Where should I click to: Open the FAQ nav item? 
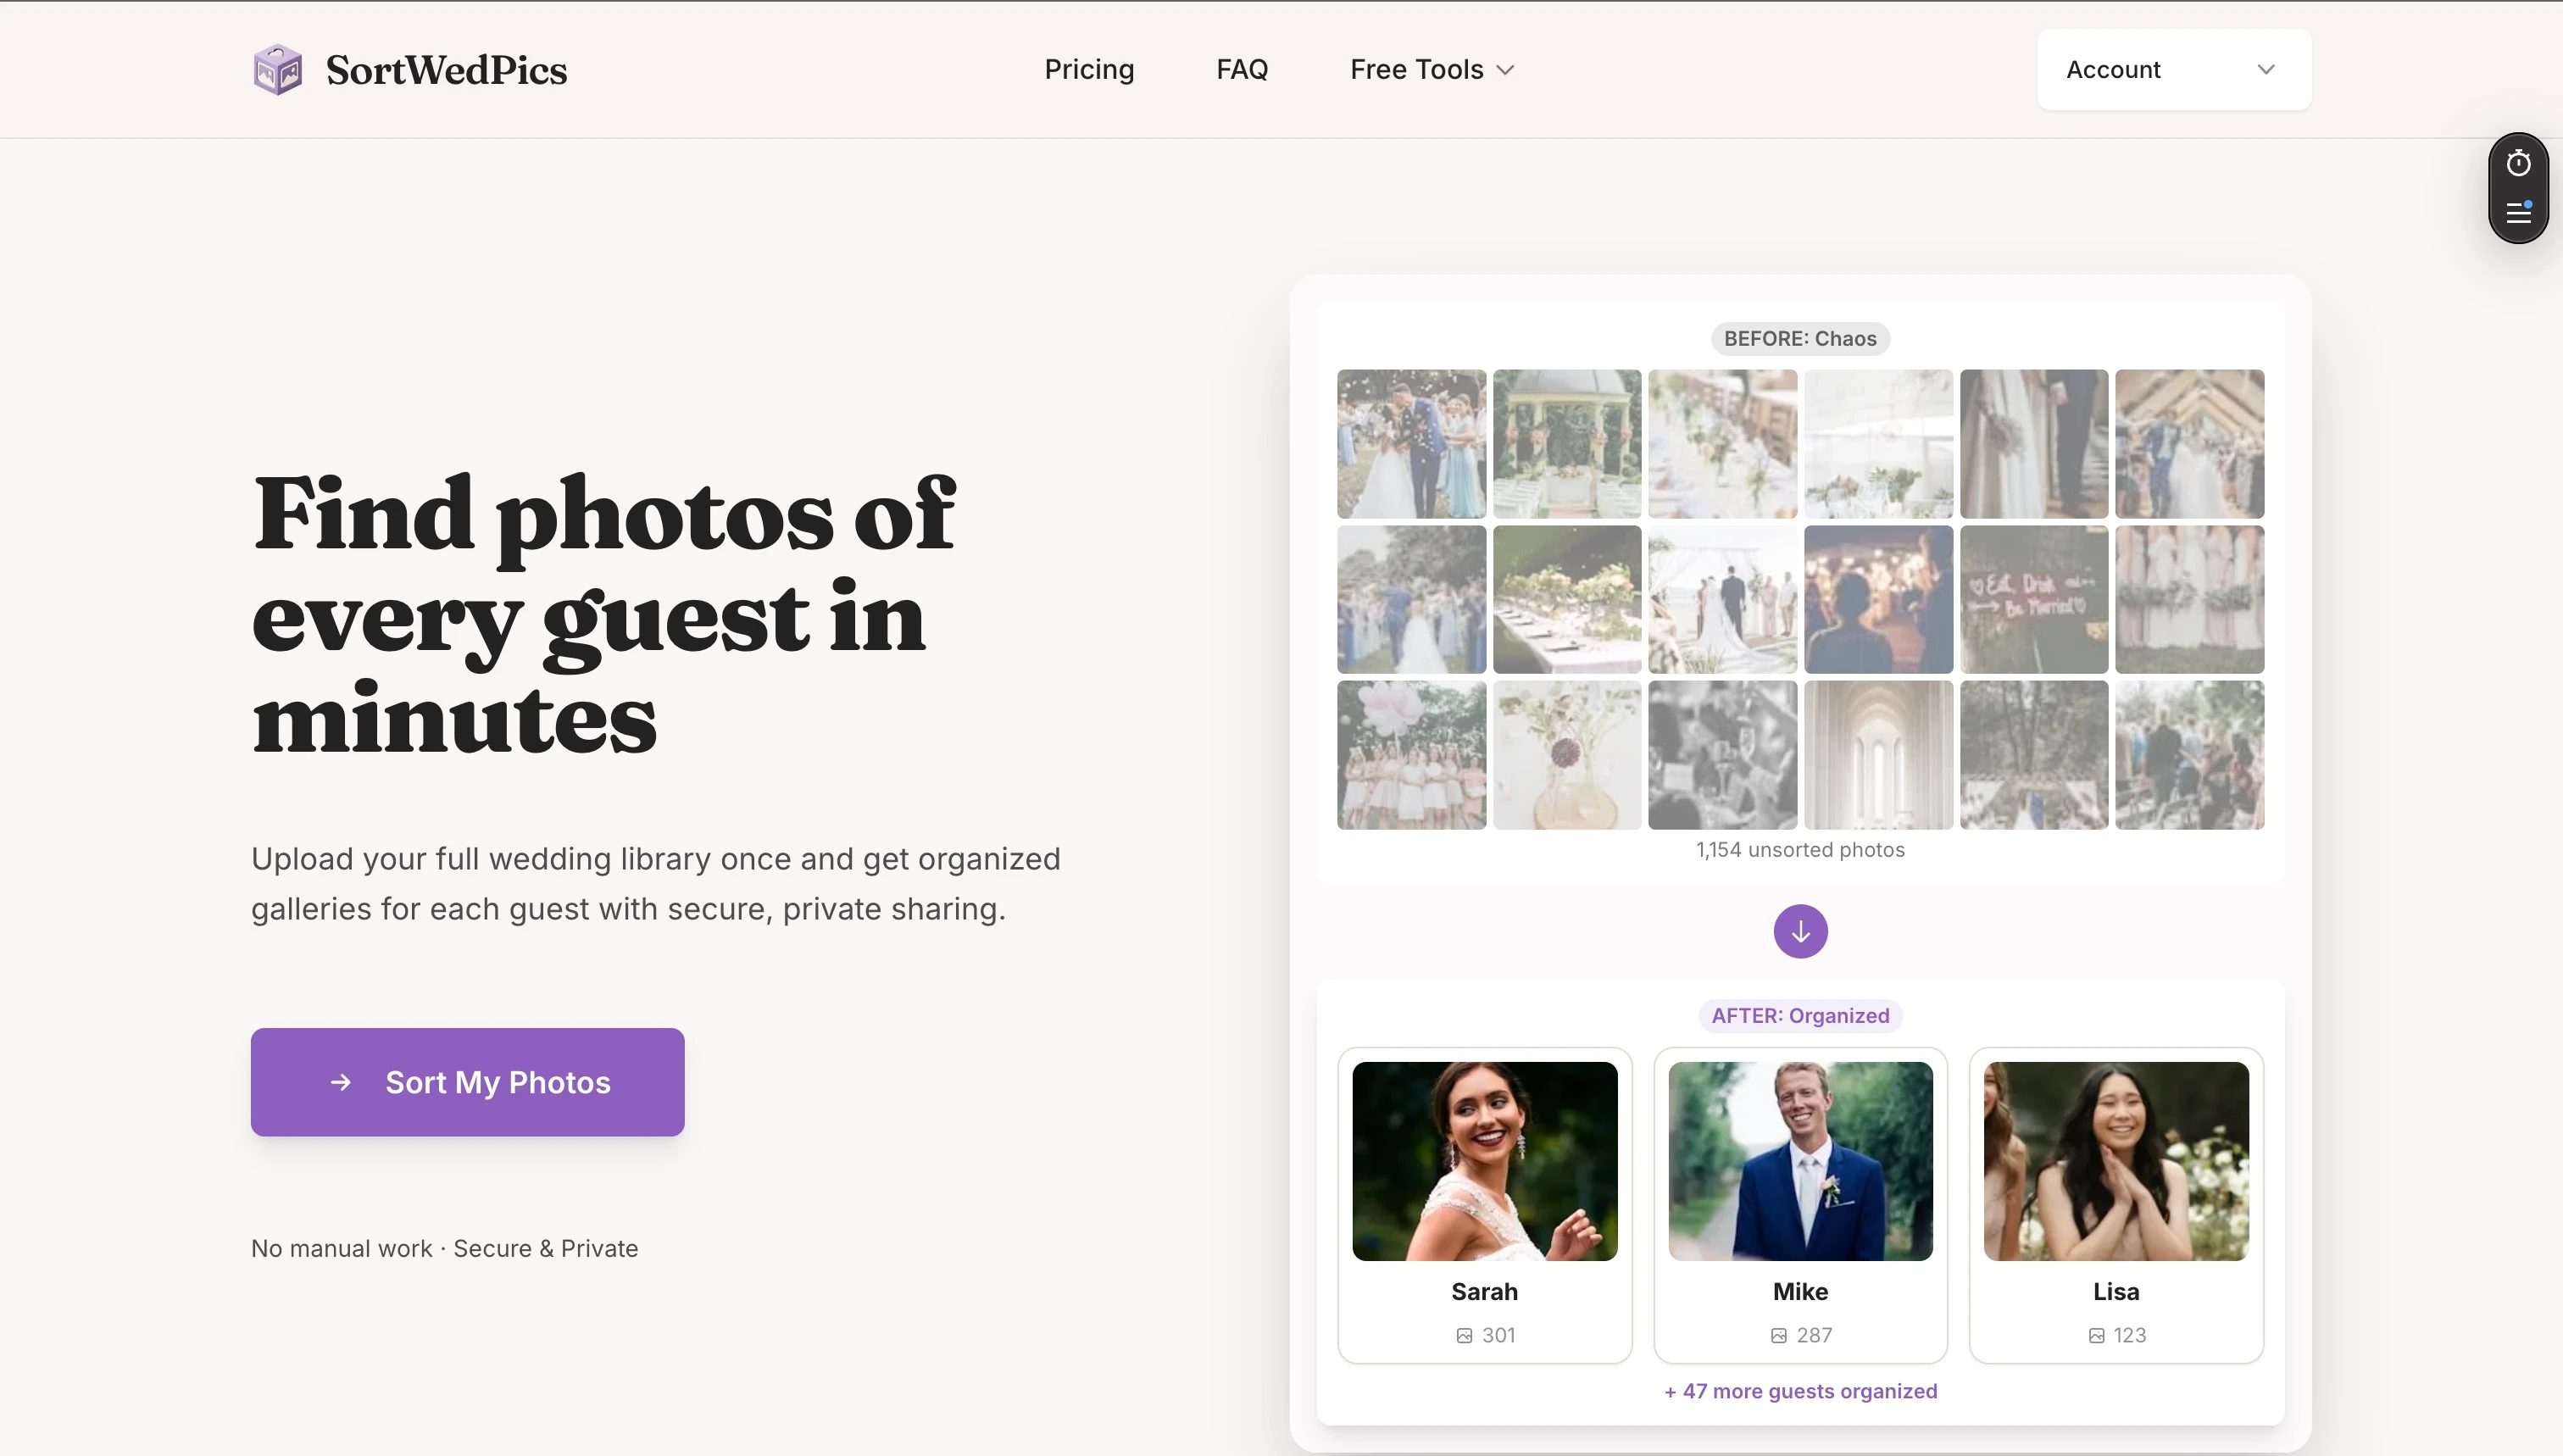[x=1242, y=69]
